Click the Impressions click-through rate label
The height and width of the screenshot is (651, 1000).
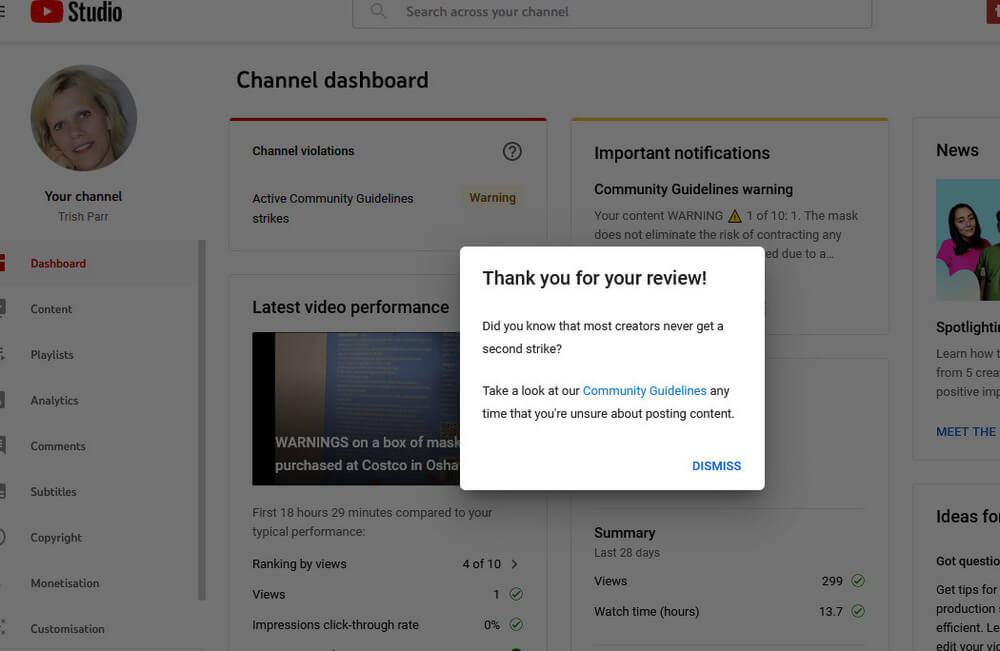coord(335,625)
